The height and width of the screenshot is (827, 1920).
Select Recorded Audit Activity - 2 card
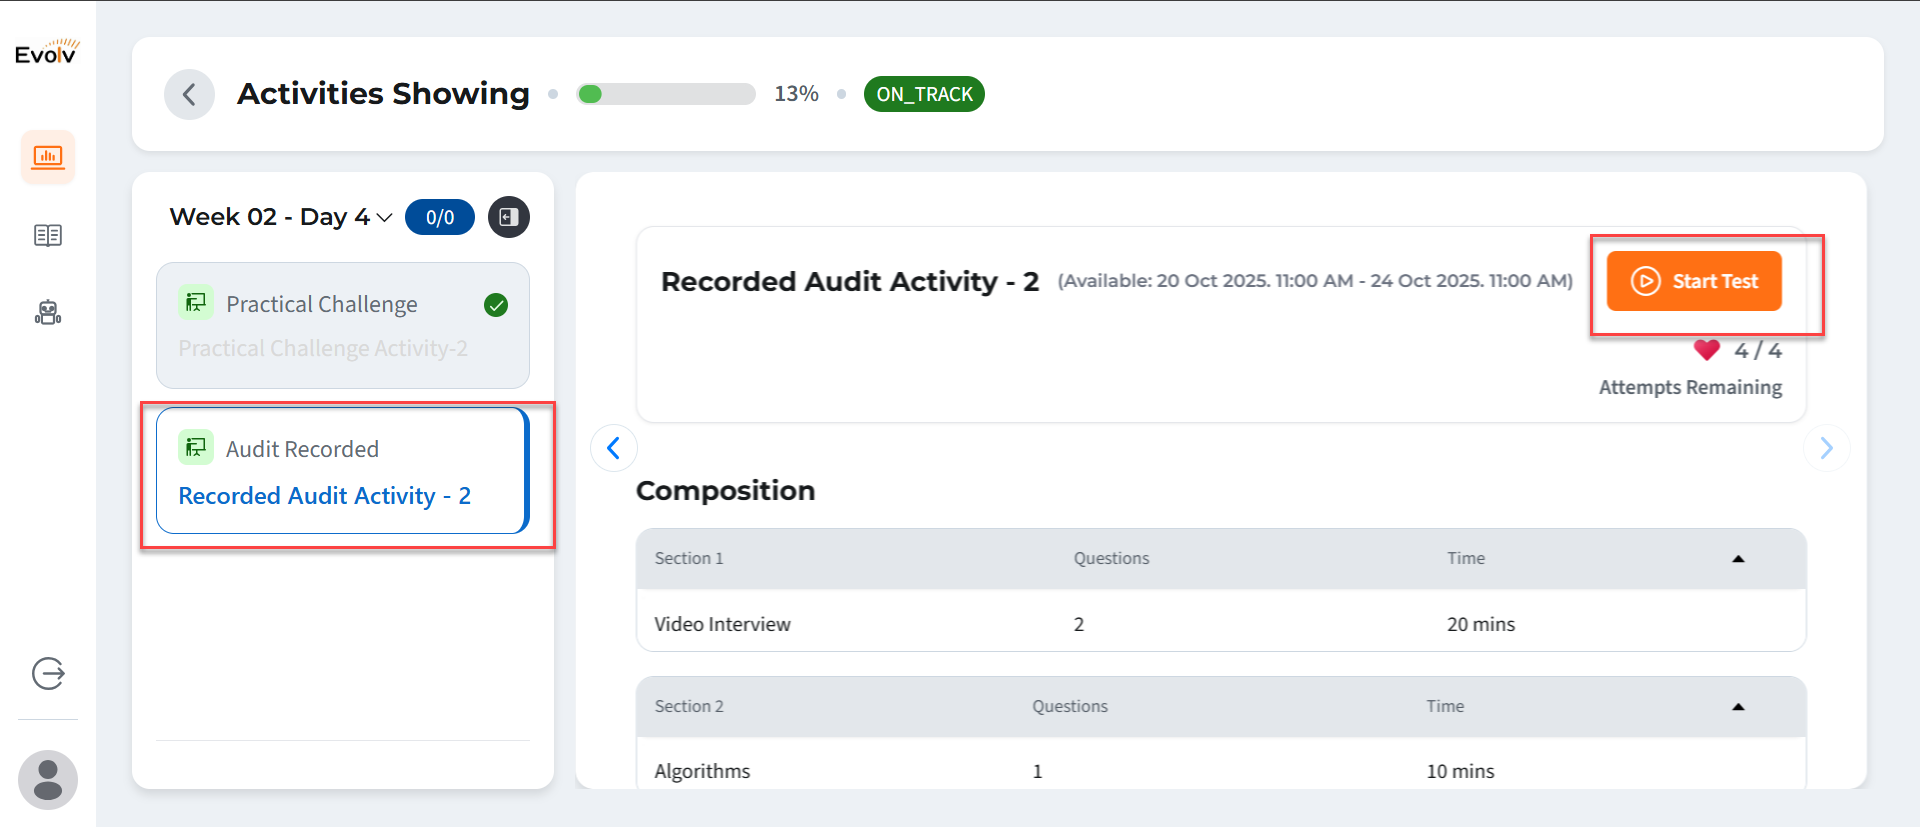[342, 471]
